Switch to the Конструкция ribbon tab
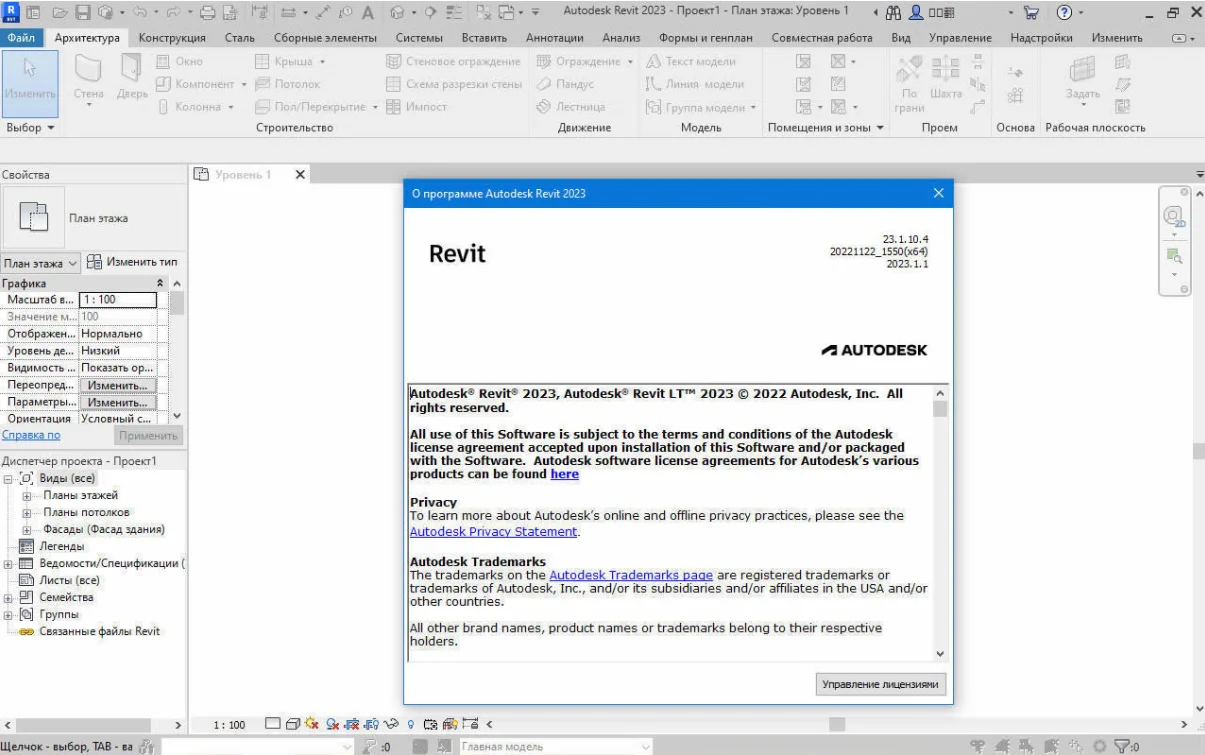This screenshot has height=755, width=1205. [x=172, y=38]
